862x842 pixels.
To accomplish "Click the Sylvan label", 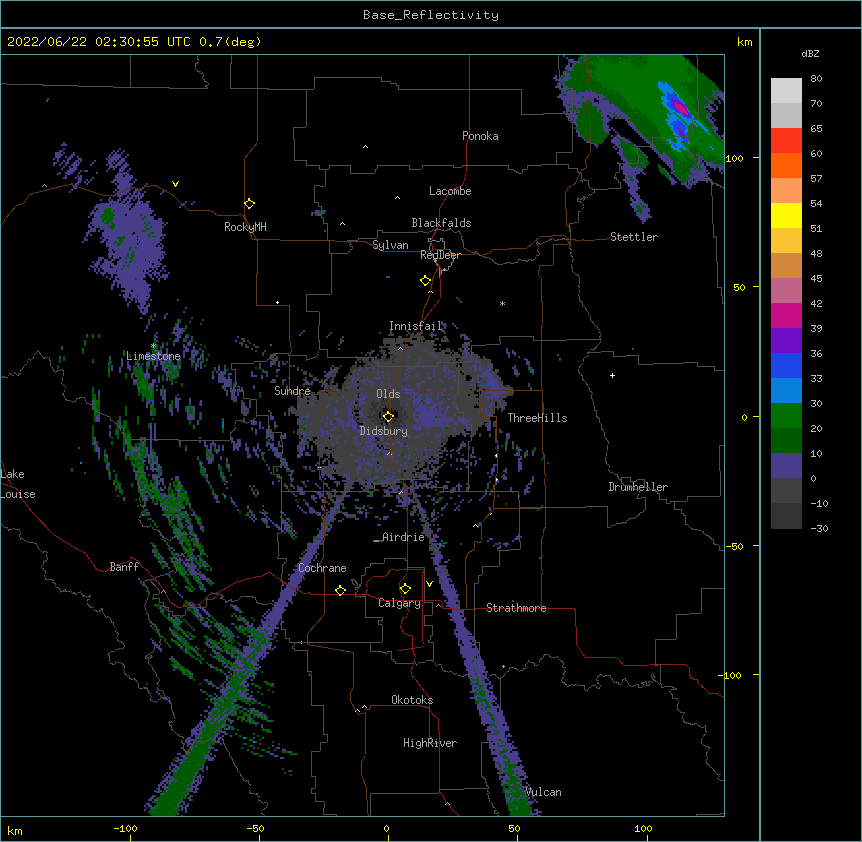I will (390, 245).
